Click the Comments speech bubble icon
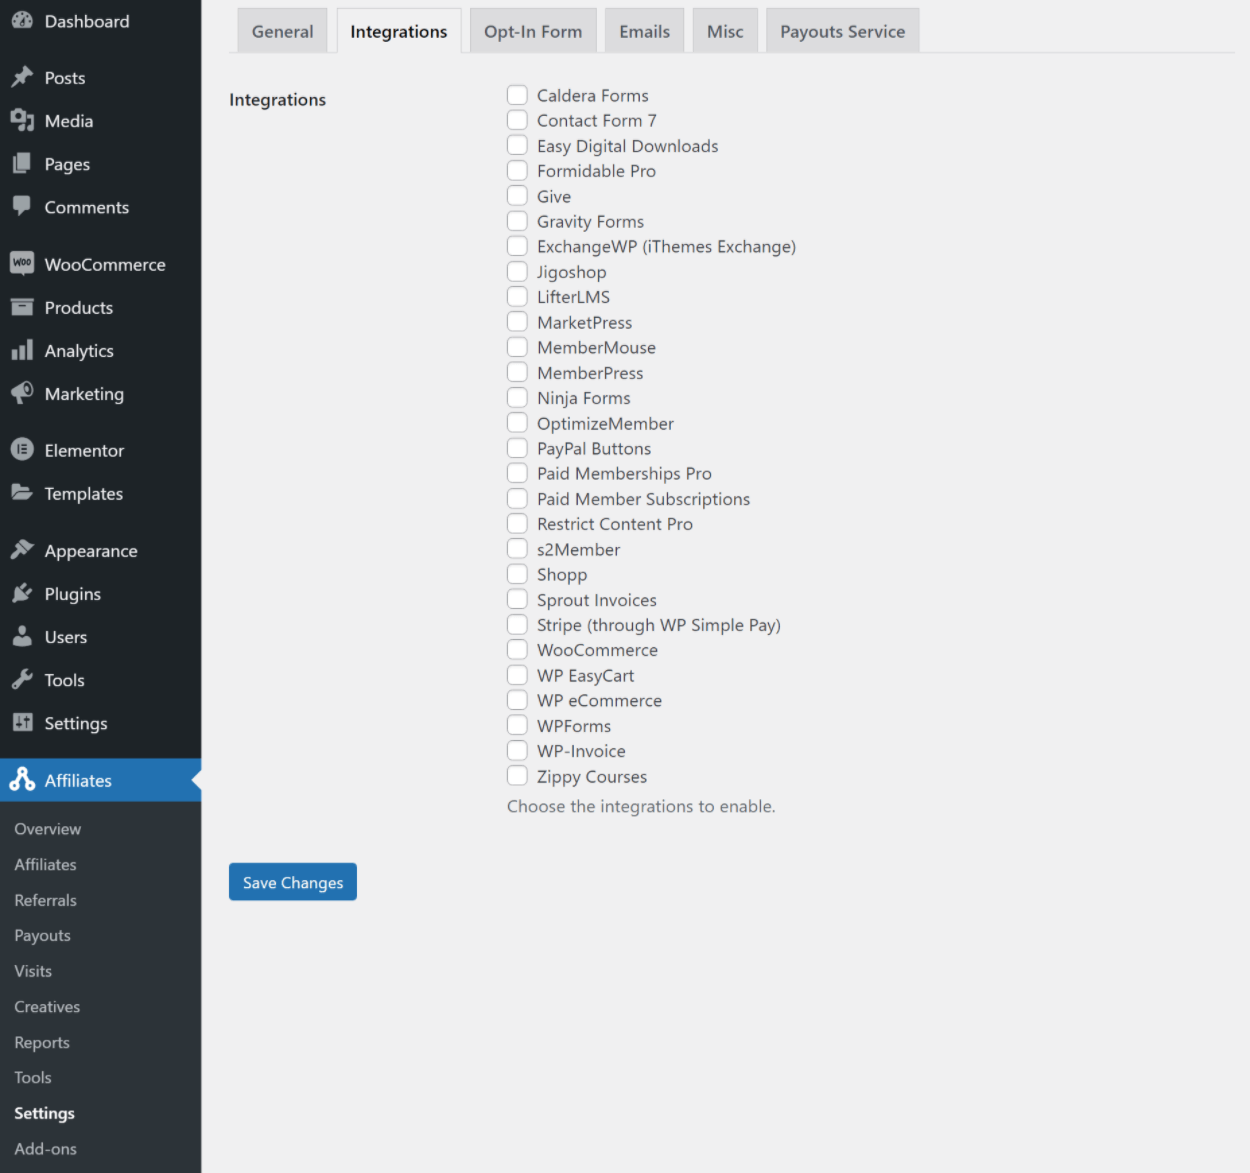 22,206
